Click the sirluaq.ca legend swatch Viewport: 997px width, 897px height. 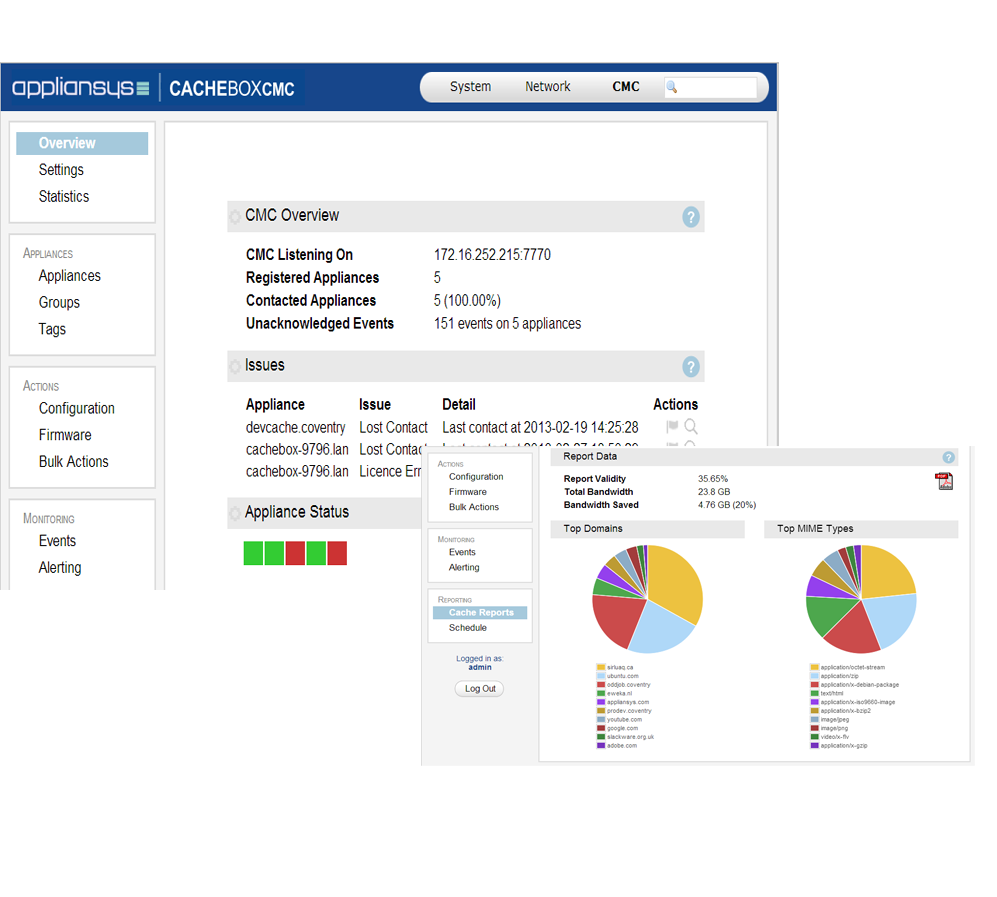[600, 668]
